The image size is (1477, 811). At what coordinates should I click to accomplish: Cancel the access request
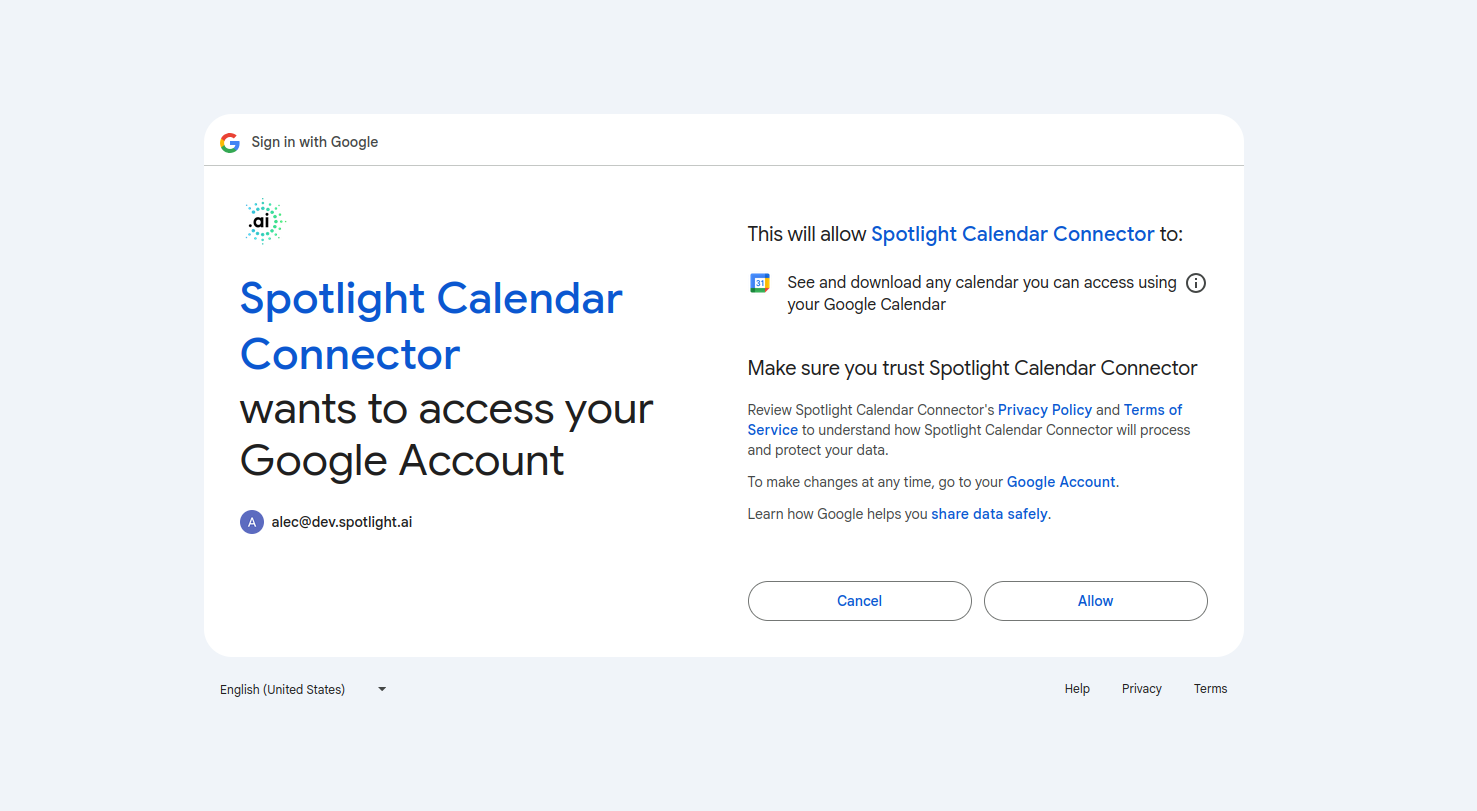point(860,601)
